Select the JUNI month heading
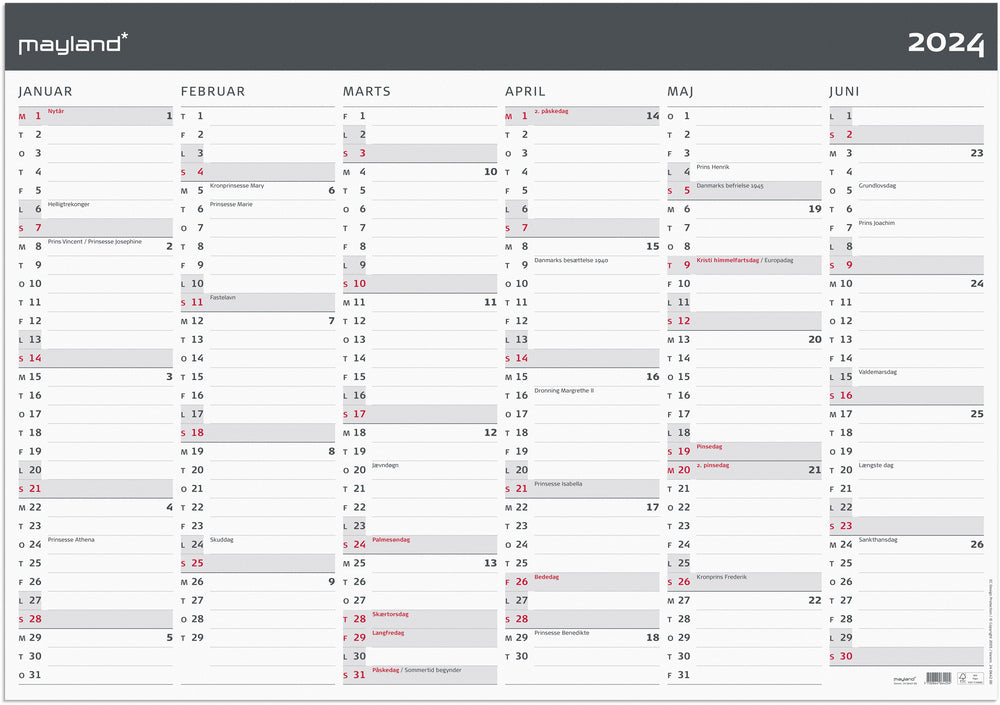This screenshot has width=1000, height=705. click(x=844, y=91)
